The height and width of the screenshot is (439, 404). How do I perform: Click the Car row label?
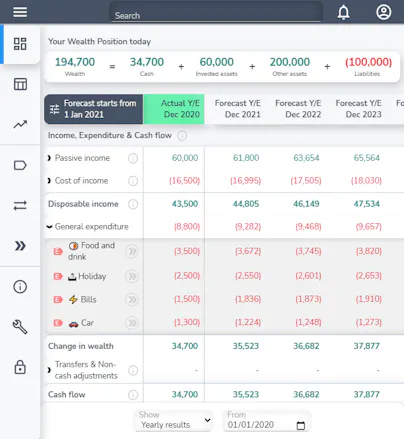(81, 323)
